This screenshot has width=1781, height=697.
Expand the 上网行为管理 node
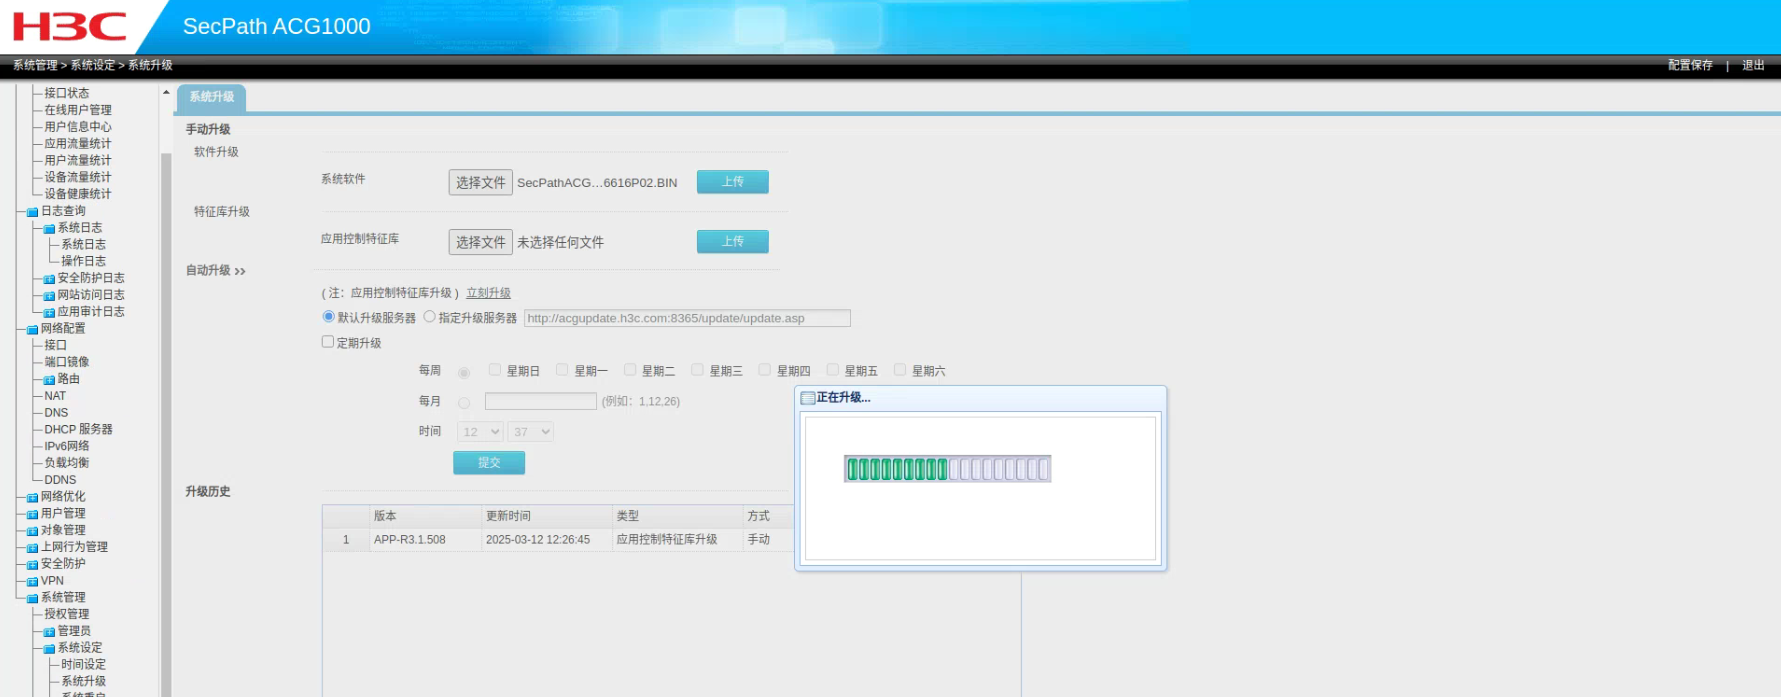pos(32,548)
